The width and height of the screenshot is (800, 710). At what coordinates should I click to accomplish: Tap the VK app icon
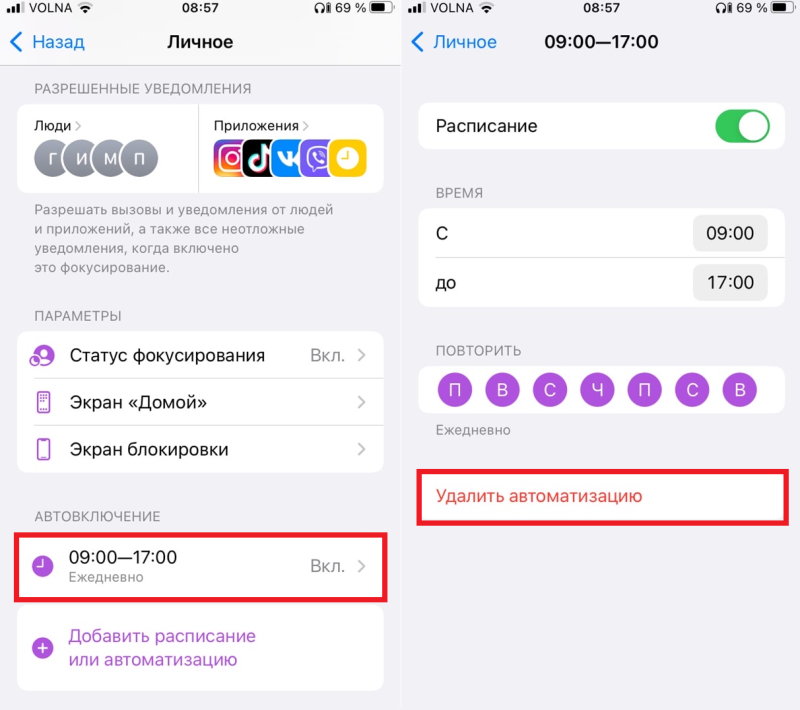coord(287,159)
